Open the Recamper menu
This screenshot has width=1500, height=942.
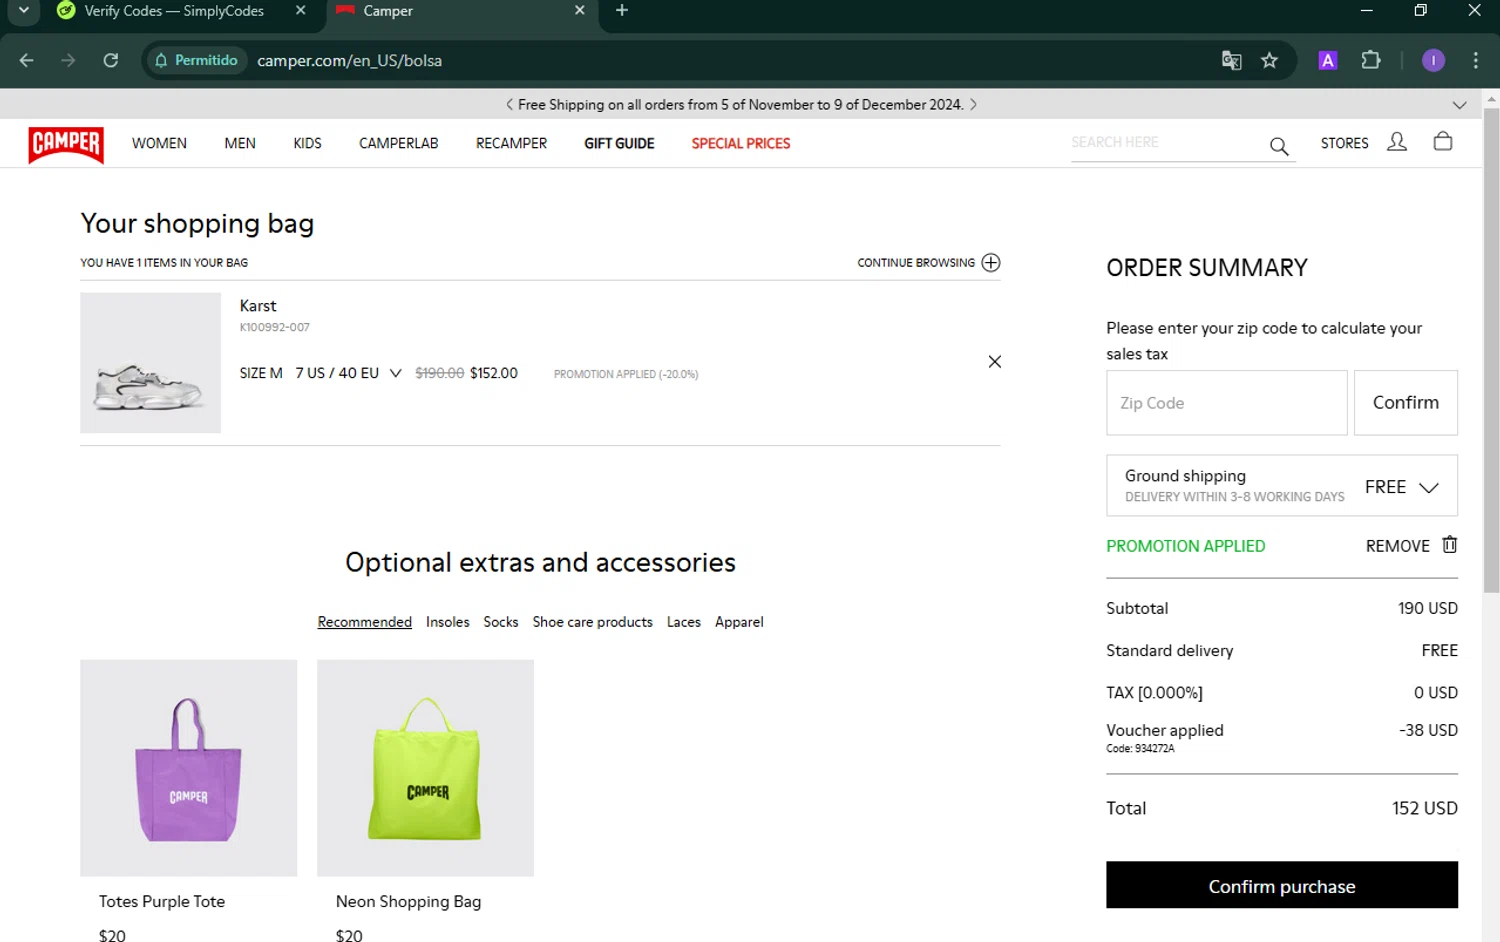tap(511, 144)
